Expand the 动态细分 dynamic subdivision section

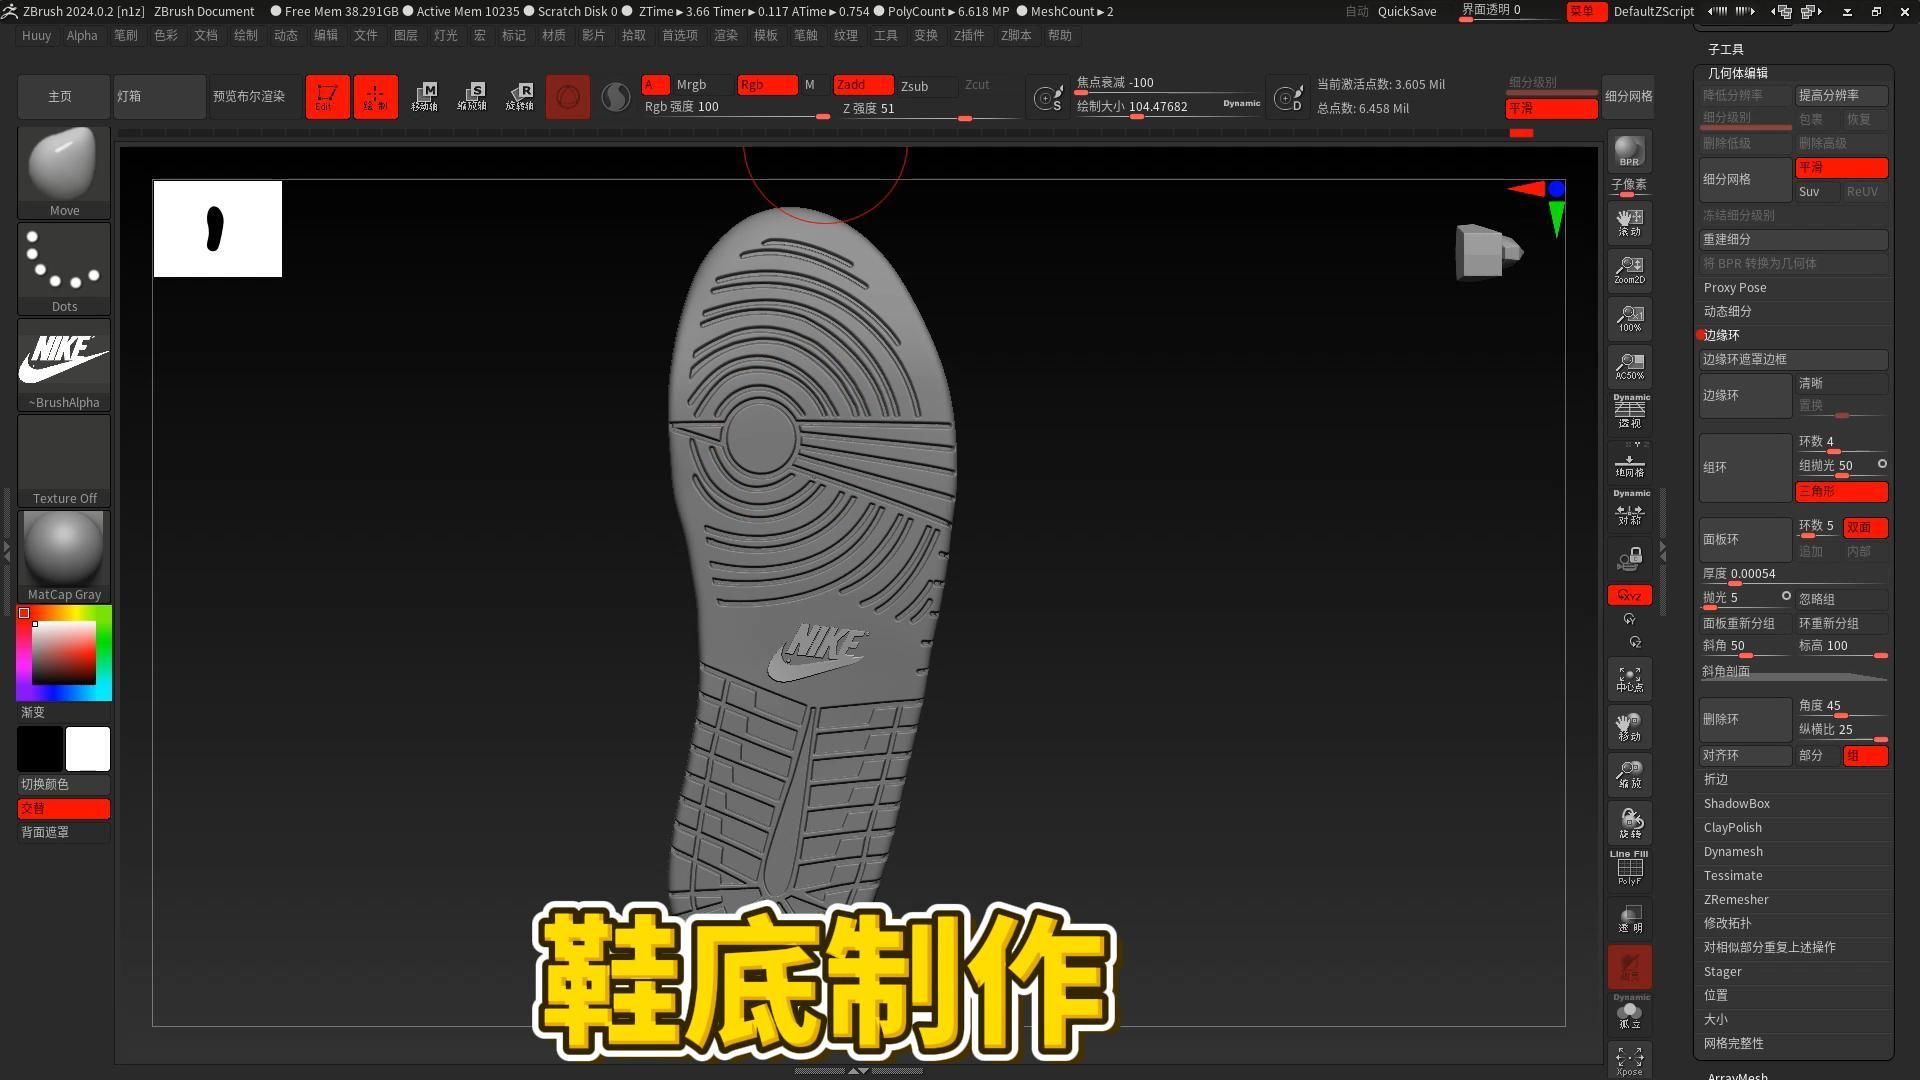tap(1728, 312)
